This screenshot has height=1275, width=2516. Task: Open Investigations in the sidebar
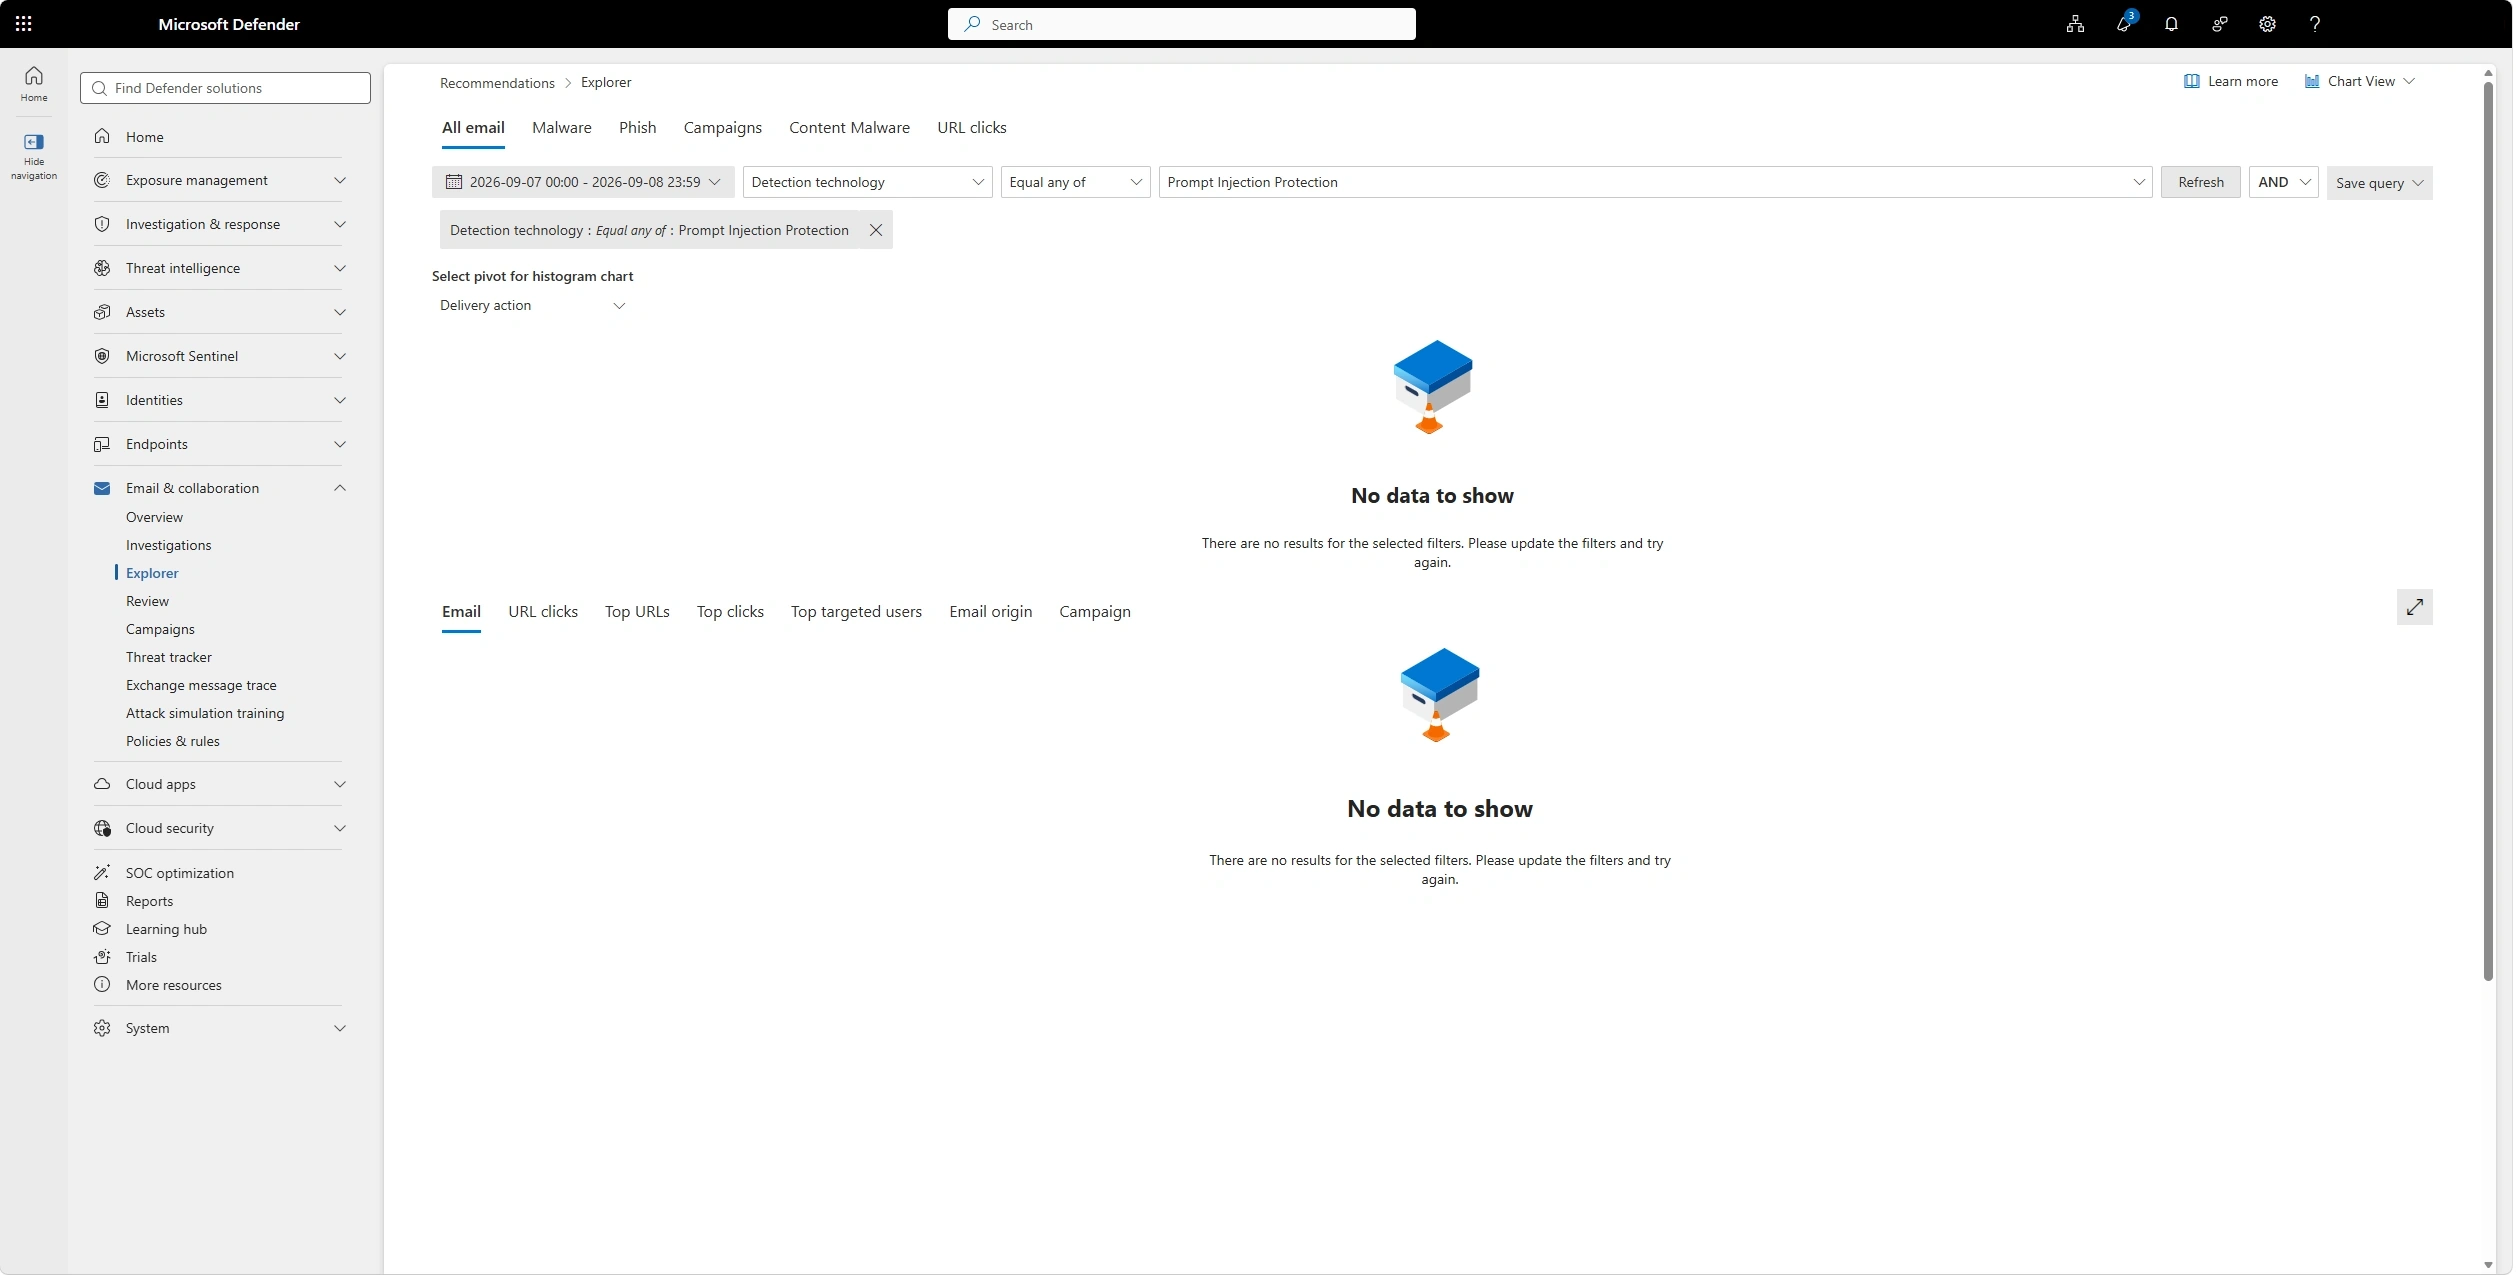tap(168, 545)
